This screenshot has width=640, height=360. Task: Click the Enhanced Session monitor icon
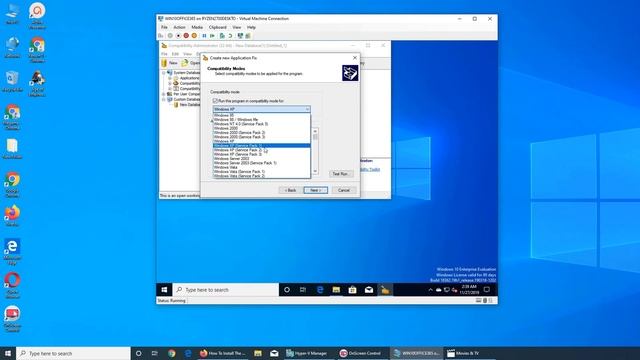[240, 36]
